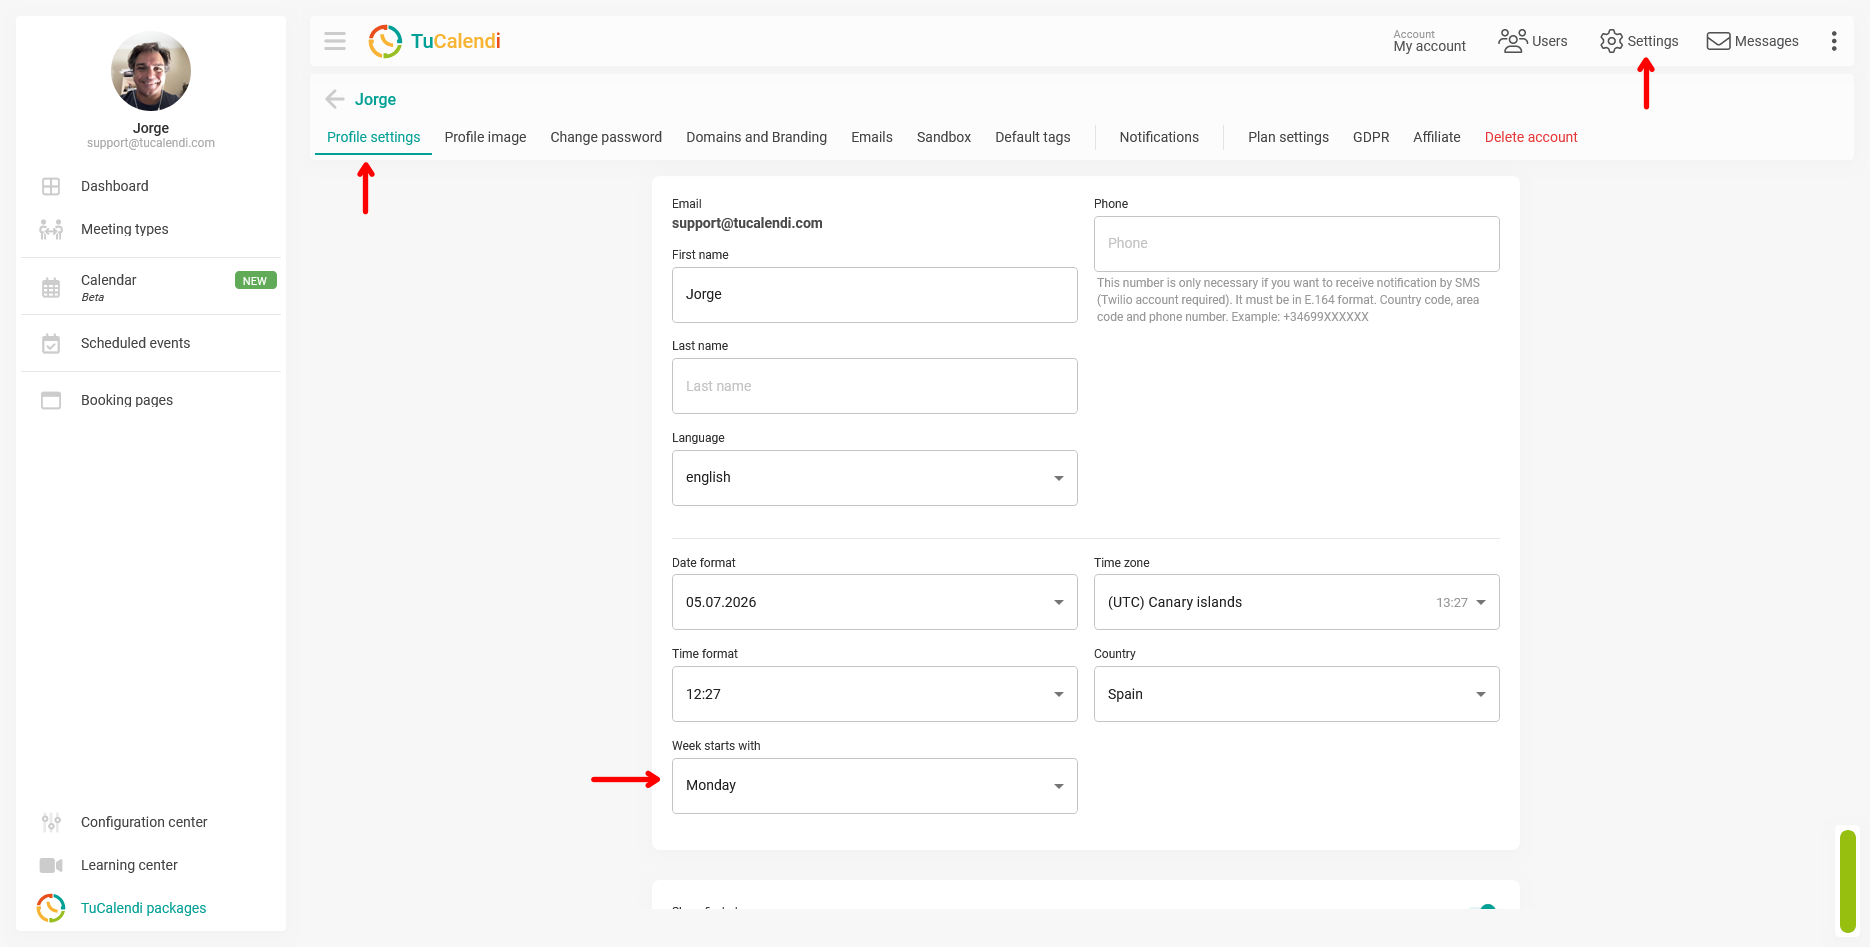Click the support@tucalendi.com email under Email
Viewport: 1870px width, 947px height.
tap(747, 223)
